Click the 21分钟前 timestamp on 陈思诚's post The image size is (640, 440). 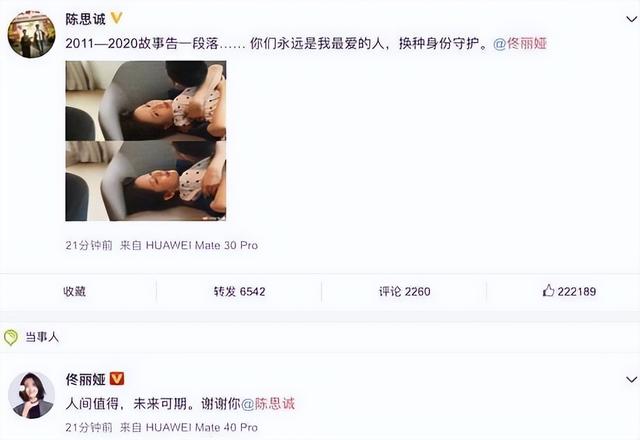[89, 245]
